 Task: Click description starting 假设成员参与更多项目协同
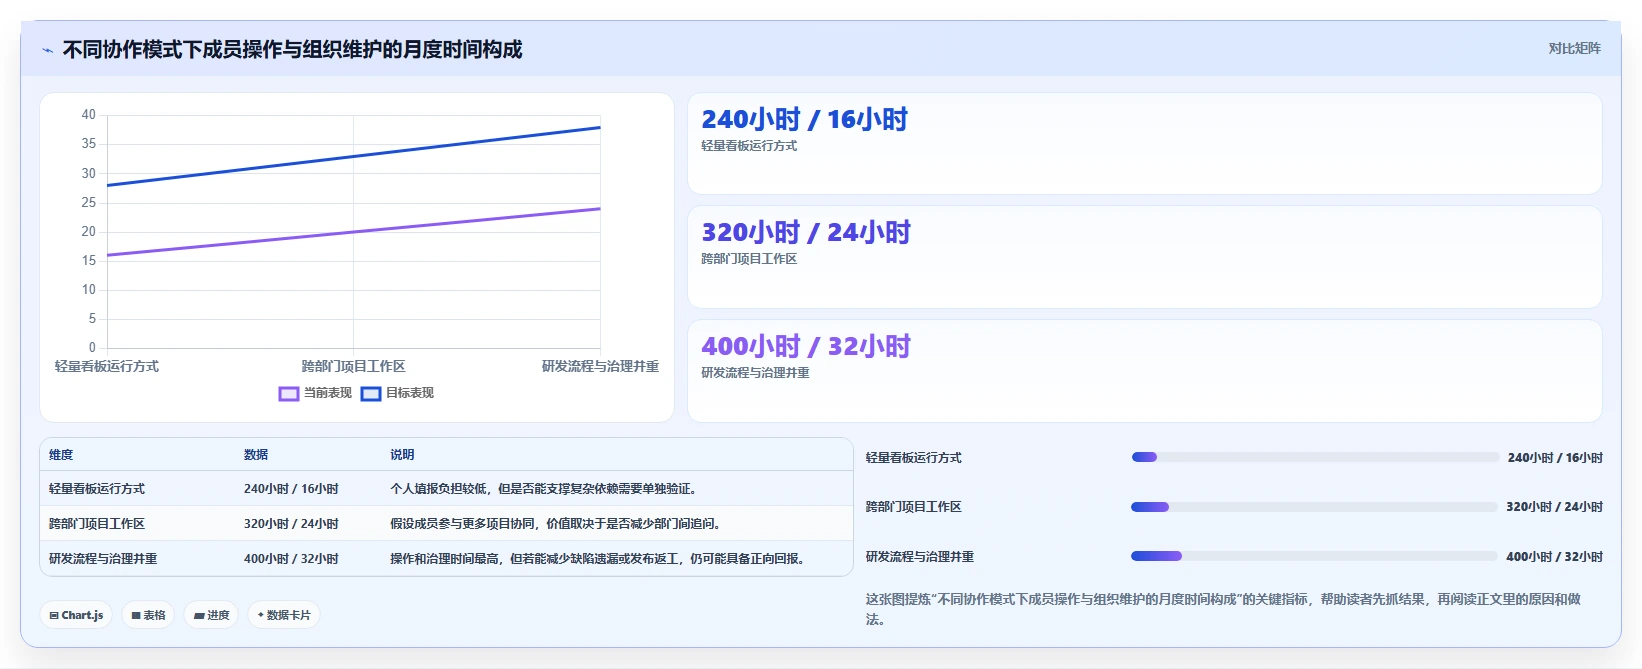[x=555, y=524]
